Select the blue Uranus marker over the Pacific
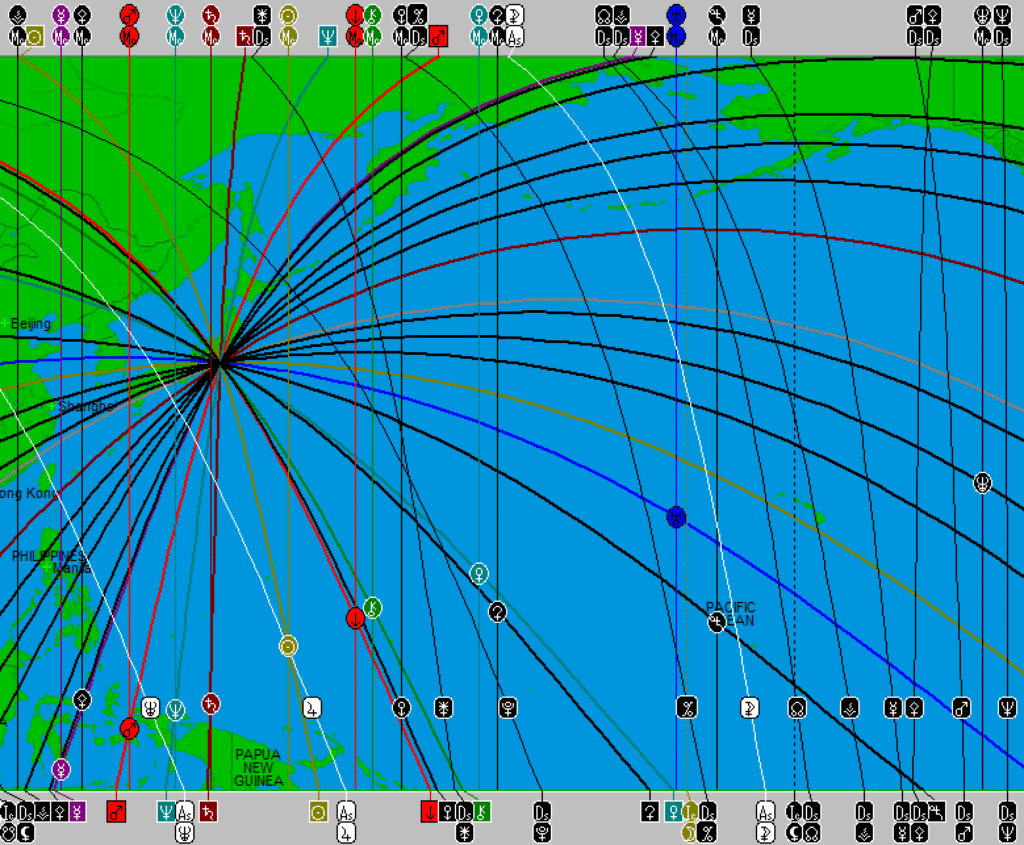 point(676,517)
